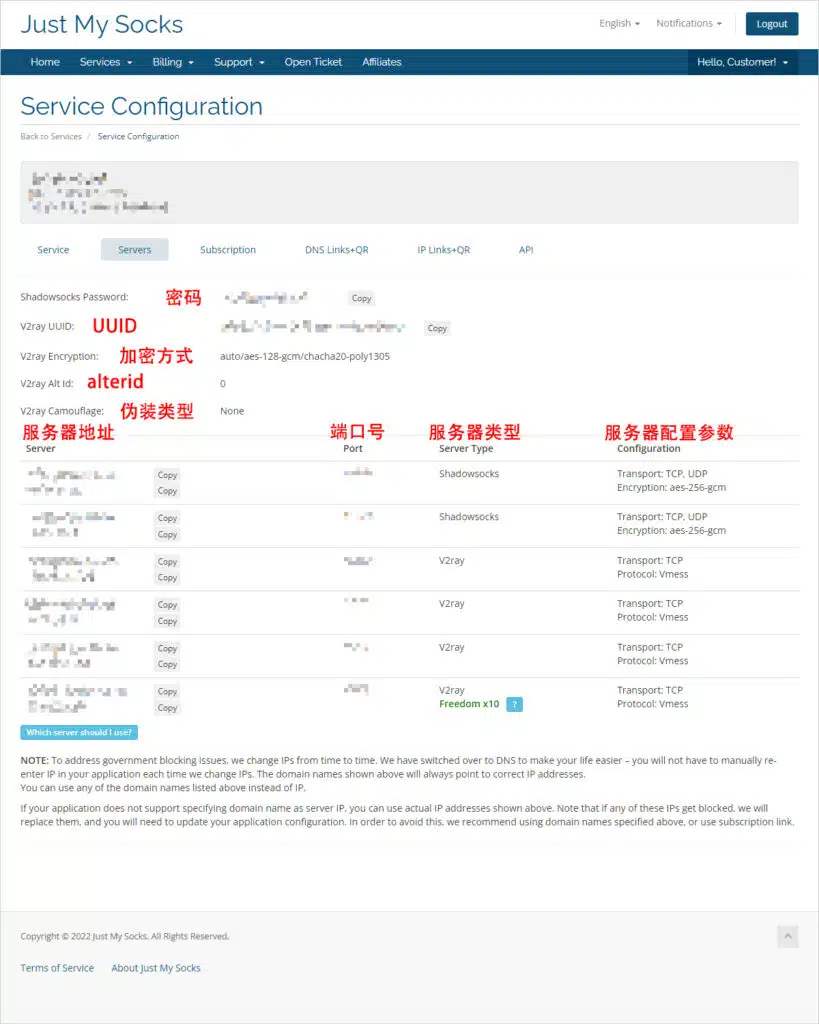This screenshot has height=1024, width=819.
Task: Expand the Services menu
Action: 106,62
